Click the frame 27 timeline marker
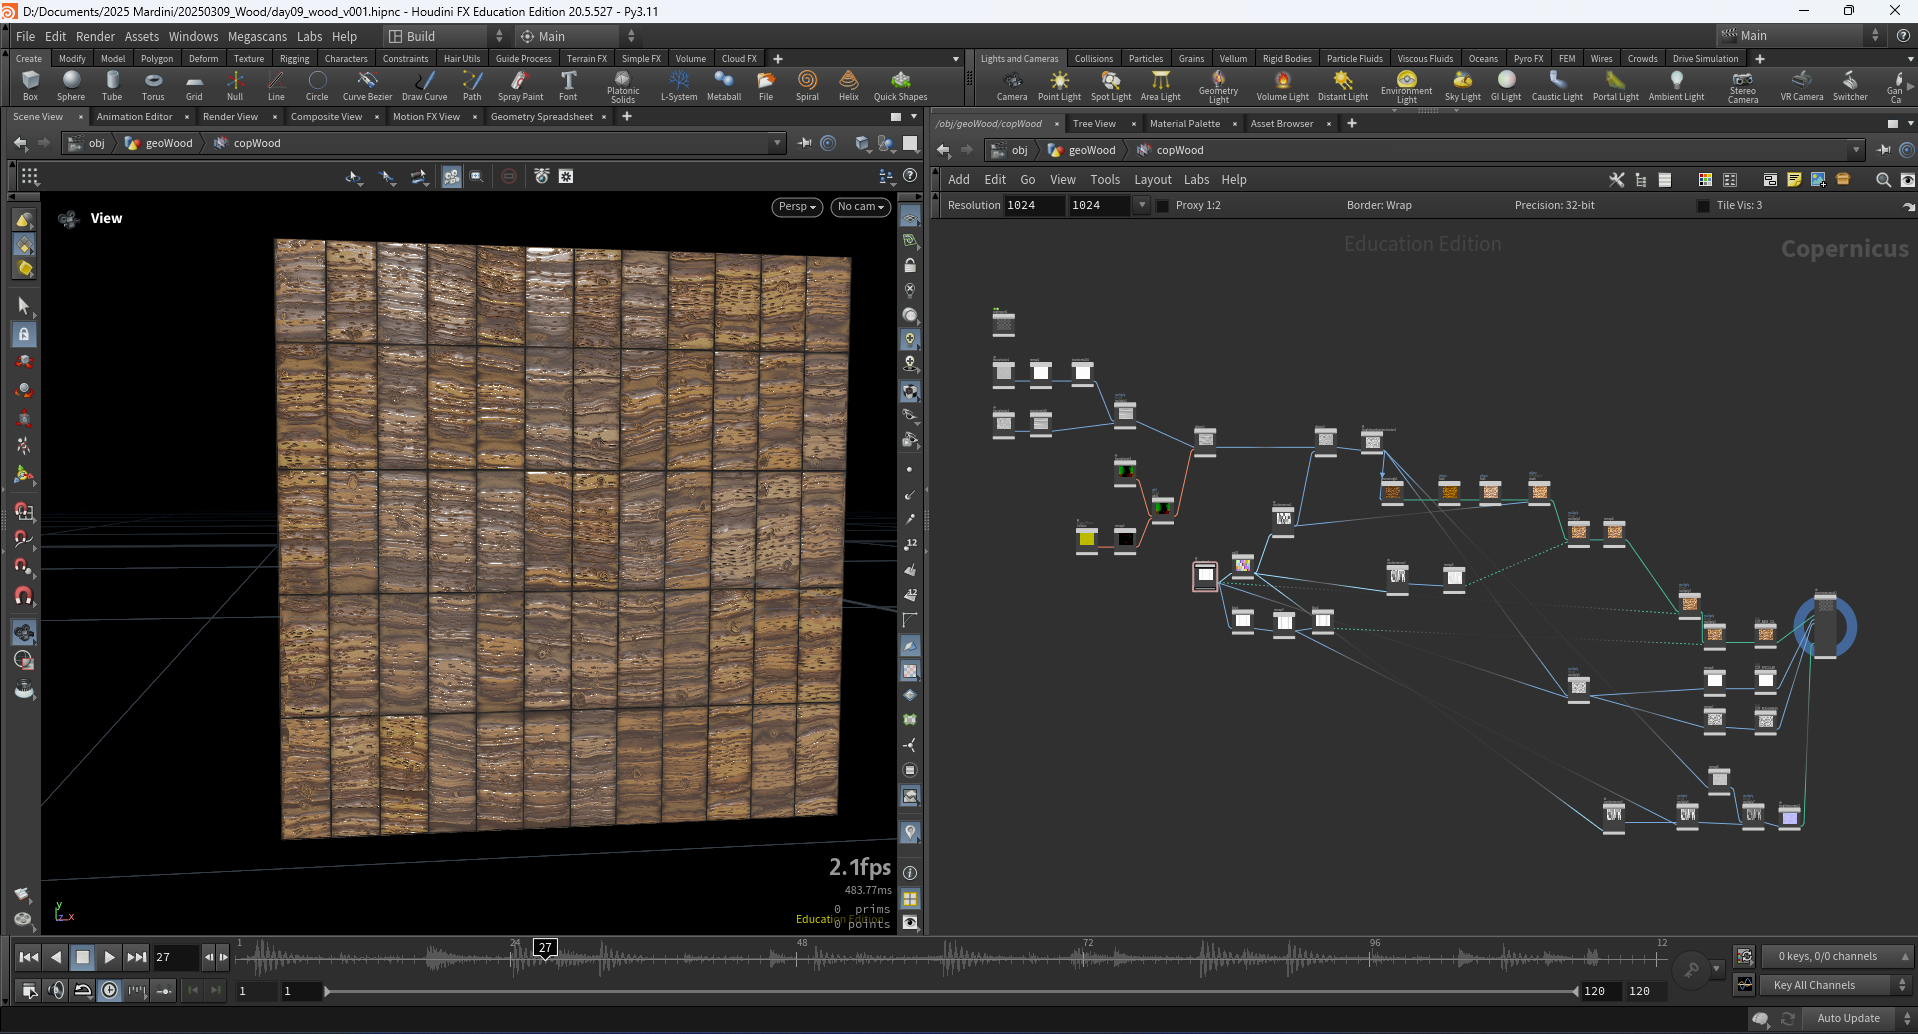Screen dimensions: 1918x1034 (544, 948)
